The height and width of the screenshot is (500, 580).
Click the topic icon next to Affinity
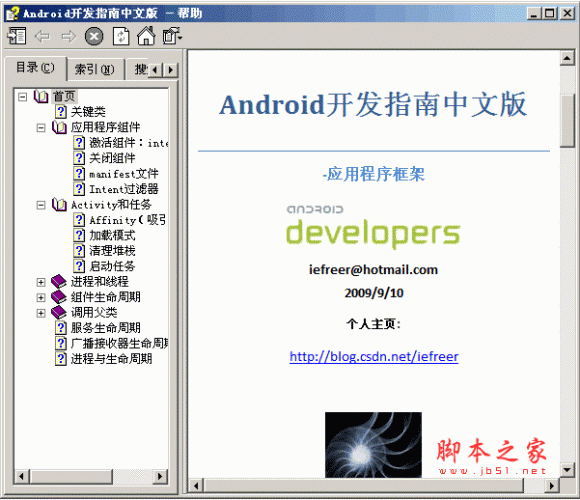(79, 220)
